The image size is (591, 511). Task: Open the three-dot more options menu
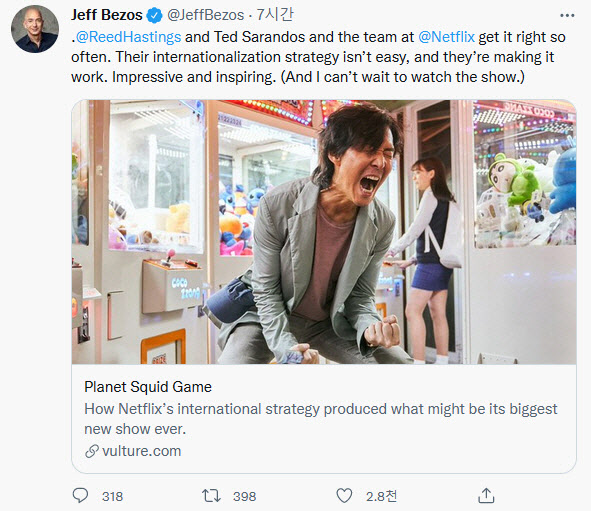click(567, 15)
